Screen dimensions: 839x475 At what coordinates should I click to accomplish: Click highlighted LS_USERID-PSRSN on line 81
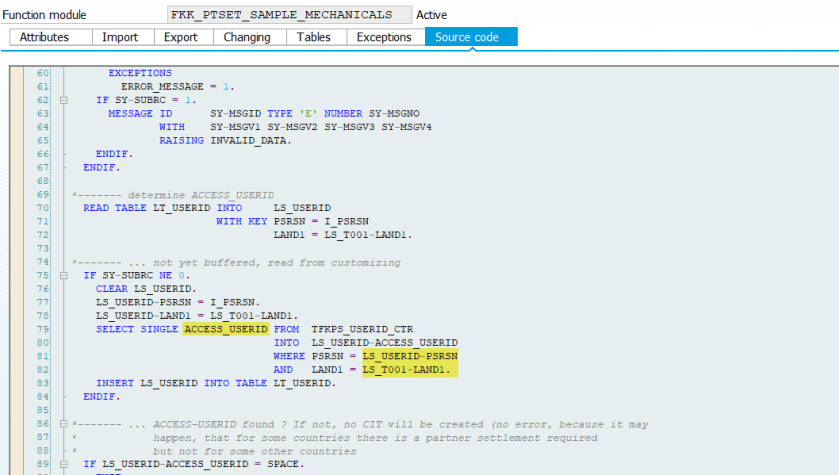(x=410, y=356)
